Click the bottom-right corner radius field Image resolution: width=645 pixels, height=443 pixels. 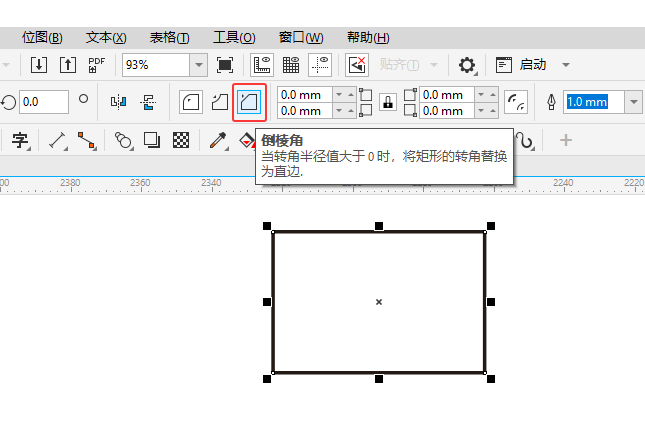coord(447,111)
